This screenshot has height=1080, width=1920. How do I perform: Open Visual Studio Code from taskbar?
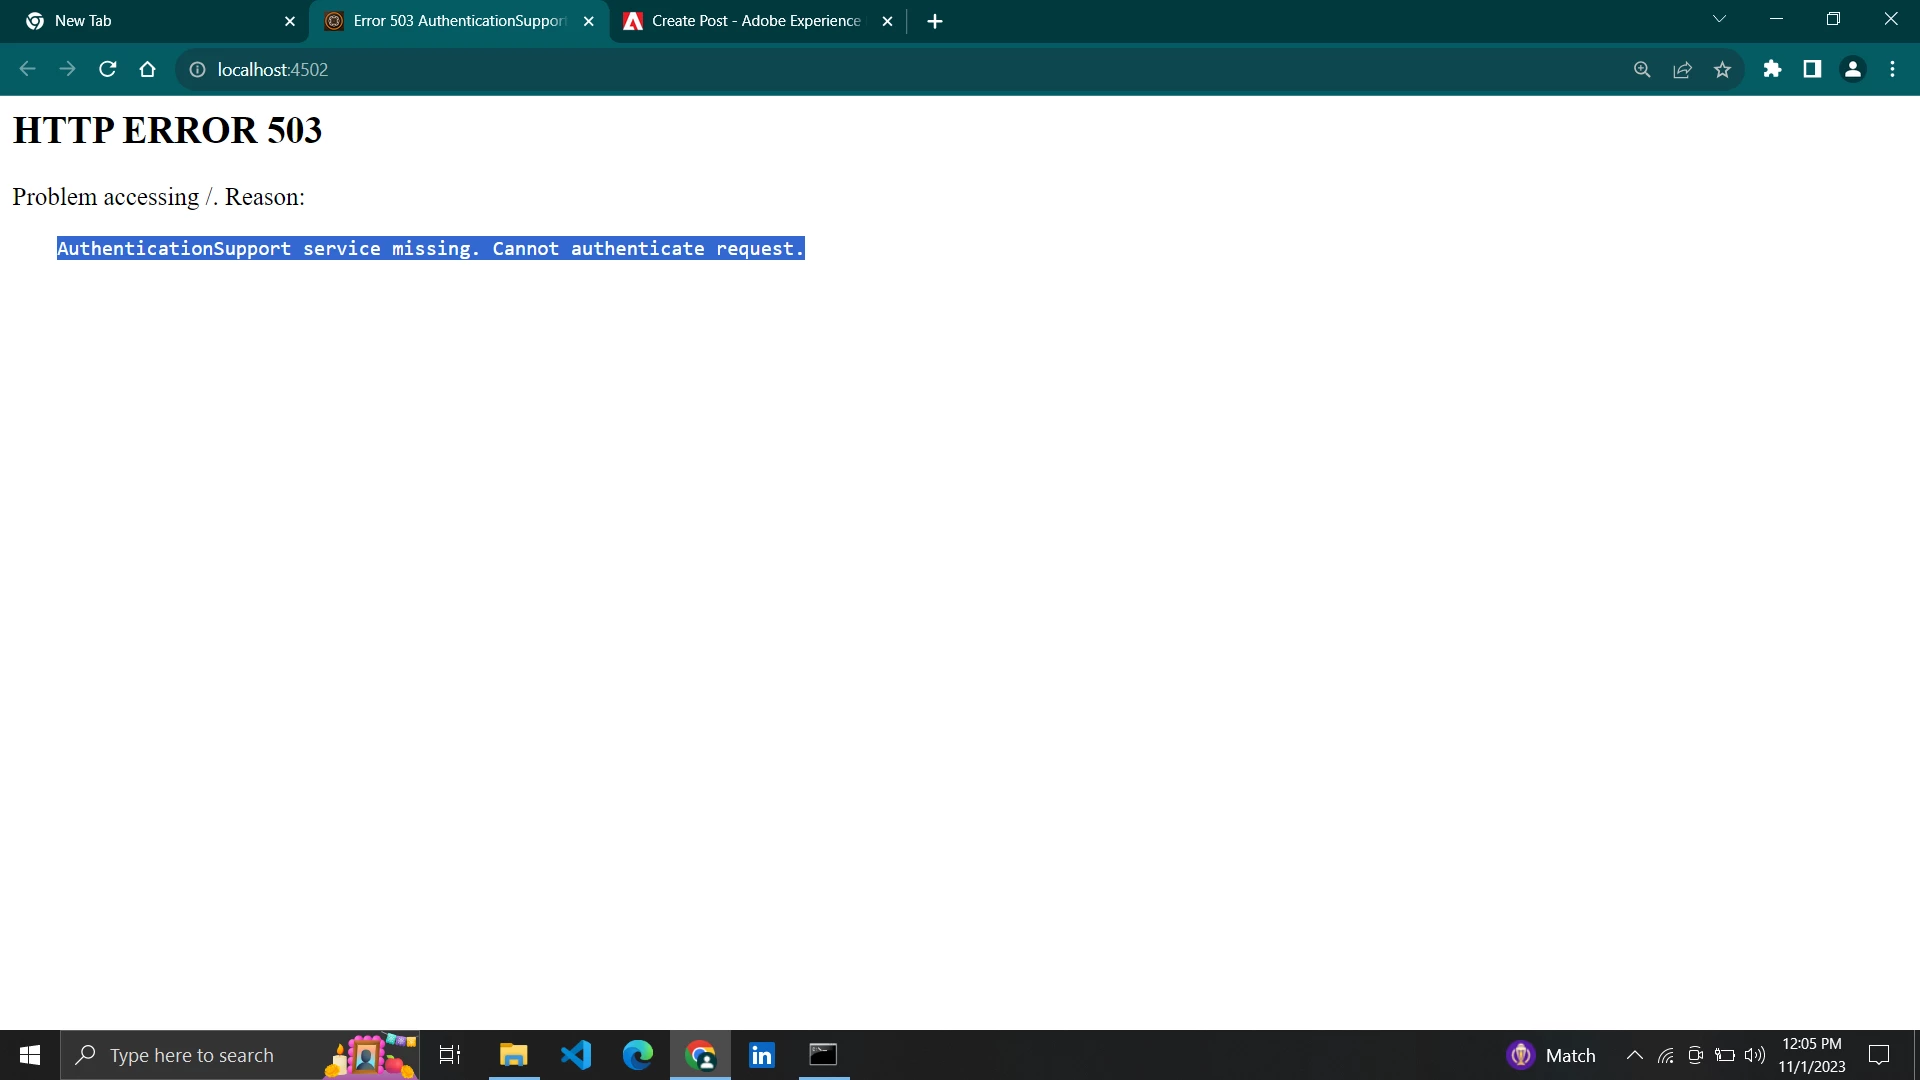pos(576,1055)
